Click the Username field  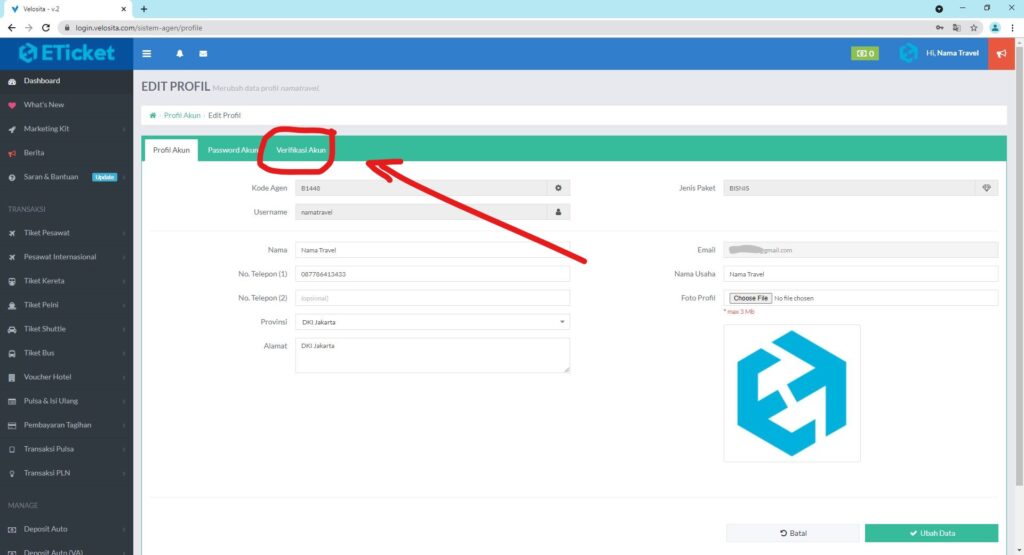(421, 212)
